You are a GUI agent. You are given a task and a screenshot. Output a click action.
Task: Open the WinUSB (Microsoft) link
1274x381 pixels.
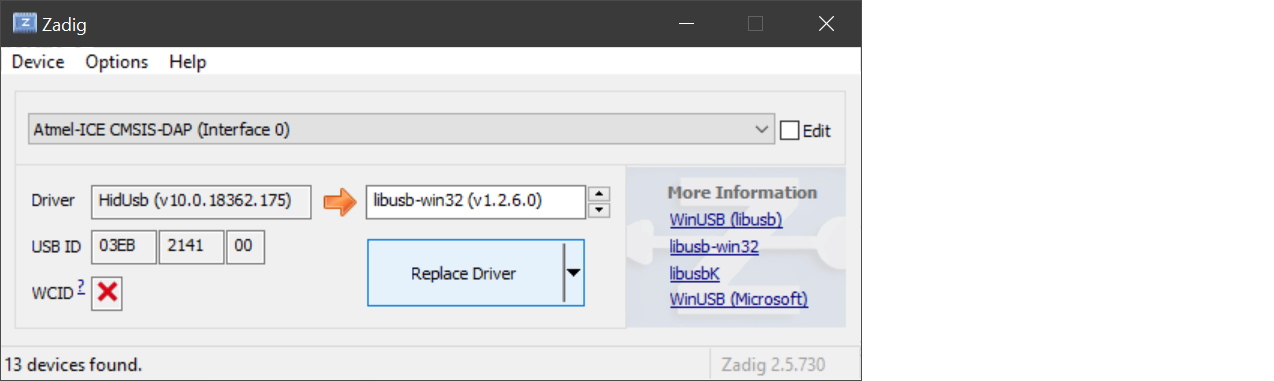point(739,299)
